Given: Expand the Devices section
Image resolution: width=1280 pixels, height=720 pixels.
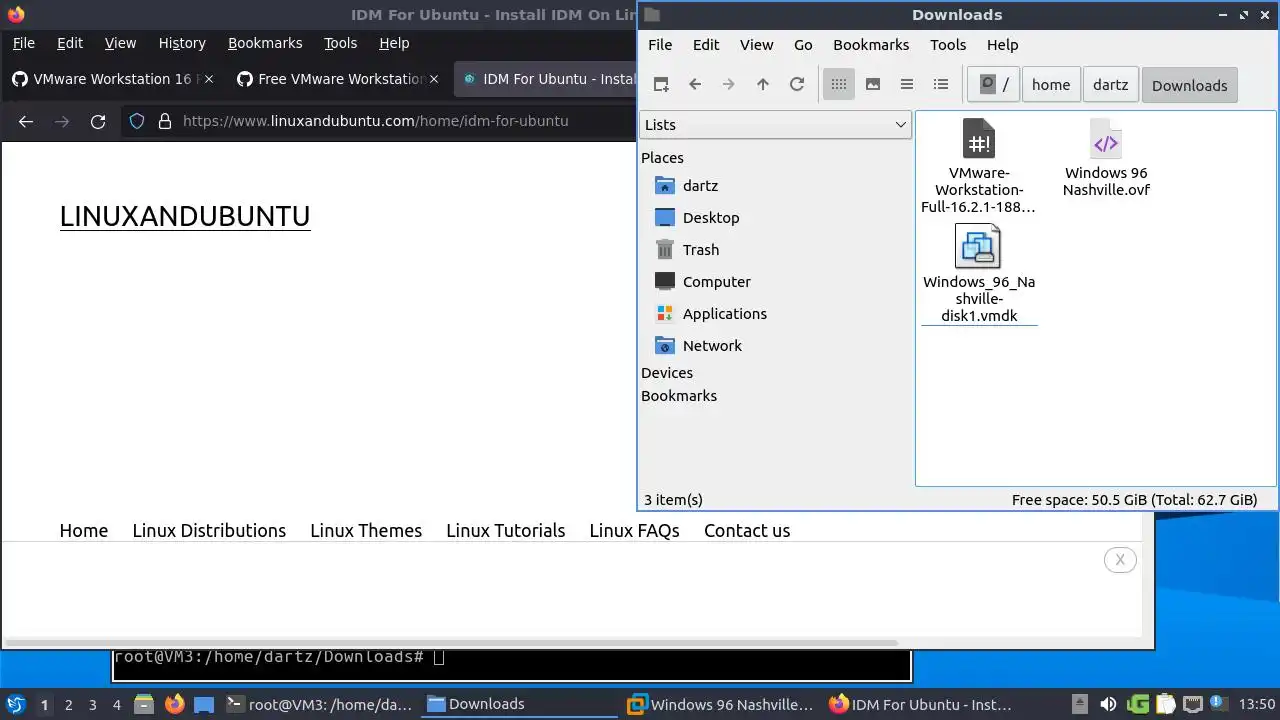Looking at the screenshot, I should pyautogui.click(x=667, y=373).
